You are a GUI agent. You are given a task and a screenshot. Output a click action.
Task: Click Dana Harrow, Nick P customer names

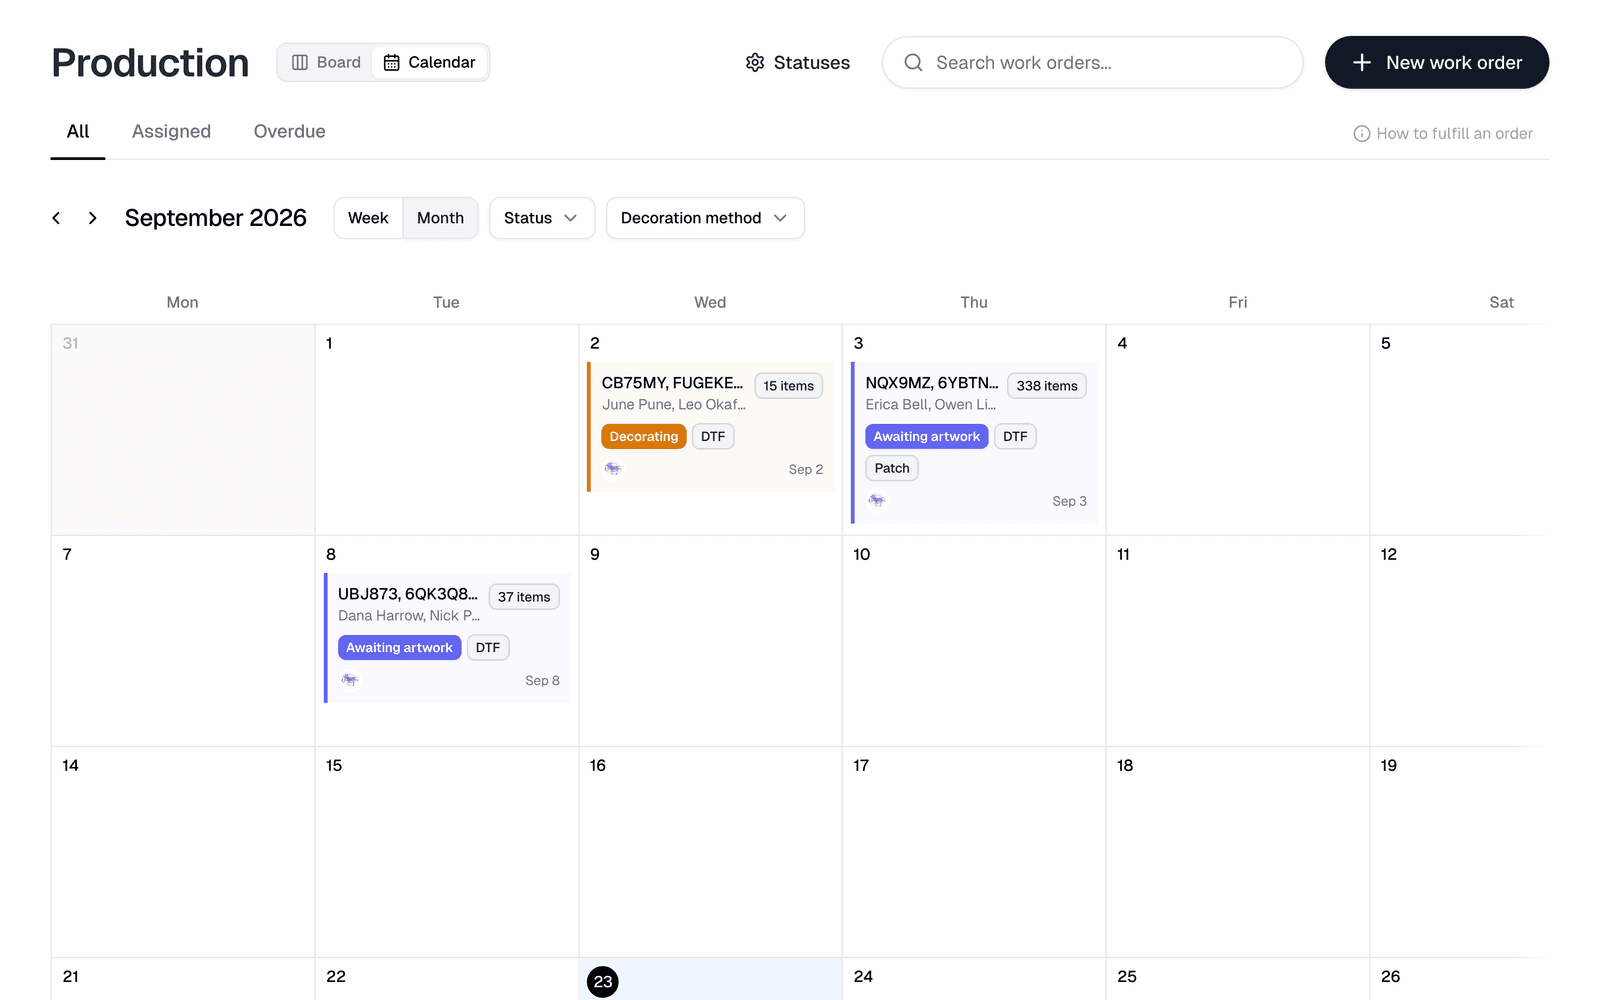(x=409, y=616)
